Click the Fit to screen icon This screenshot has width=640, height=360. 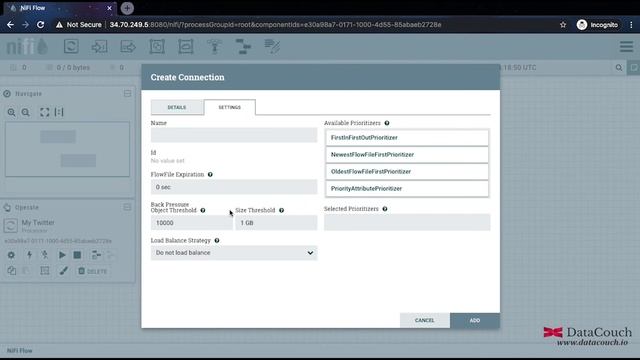point(44,112)
